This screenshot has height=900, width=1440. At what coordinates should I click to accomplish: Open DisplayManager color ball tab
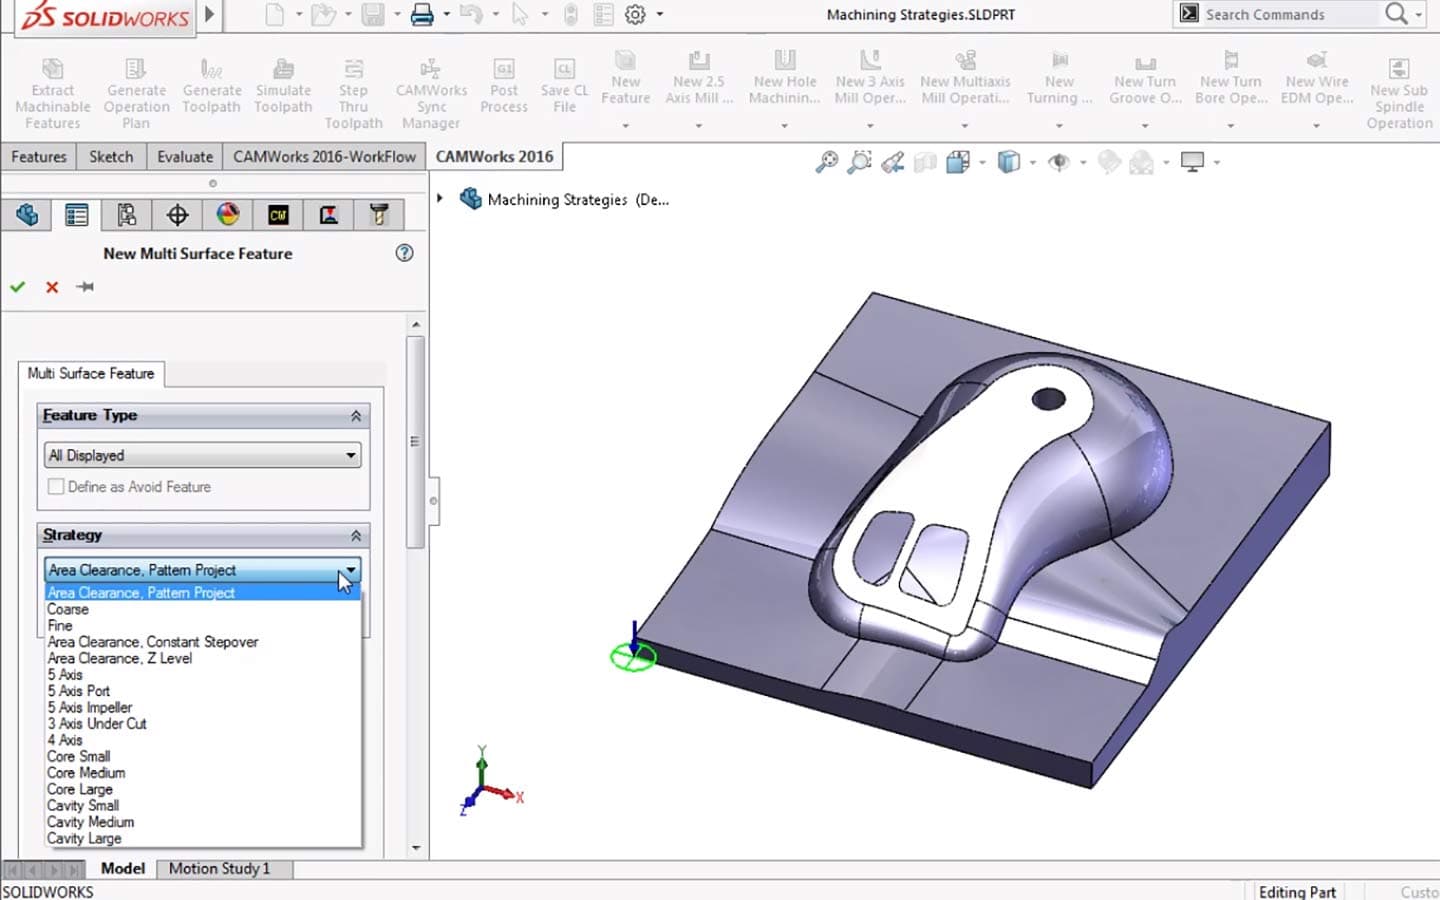[228, 215]
